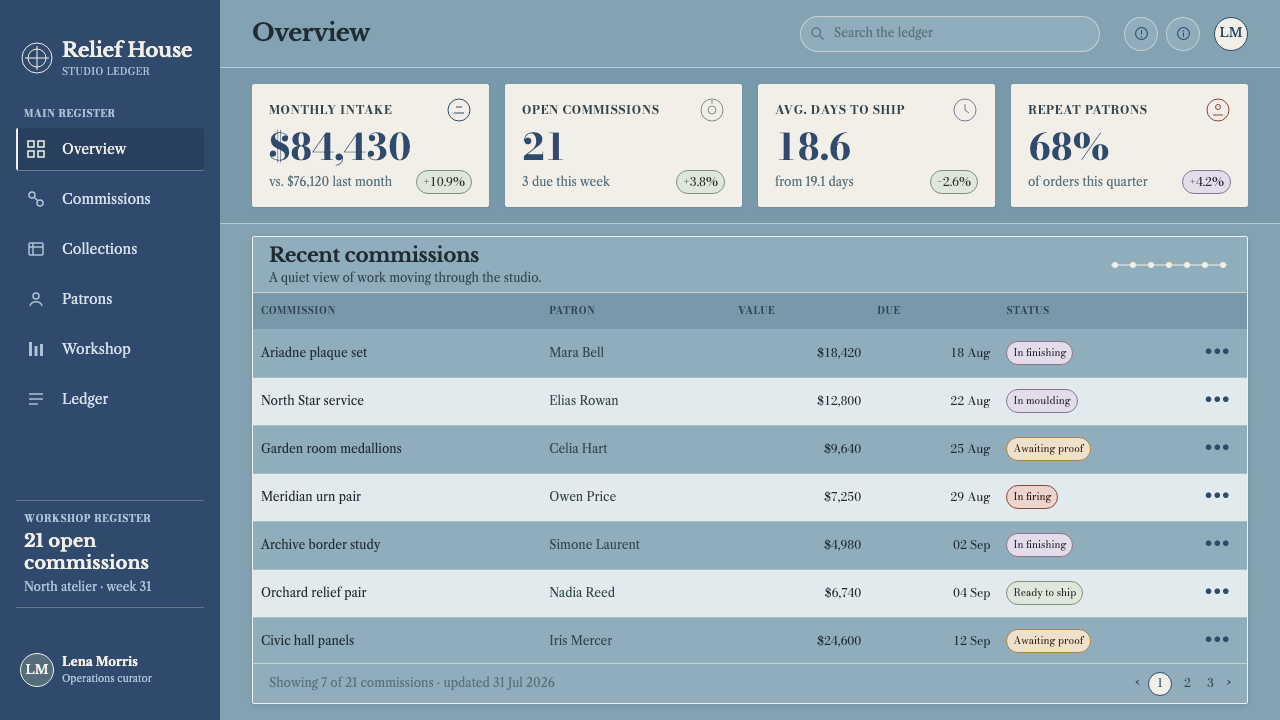This screenshot has width=1280, height=720.
Task: Select page 2 in pagination
Action: (1187, 683)
